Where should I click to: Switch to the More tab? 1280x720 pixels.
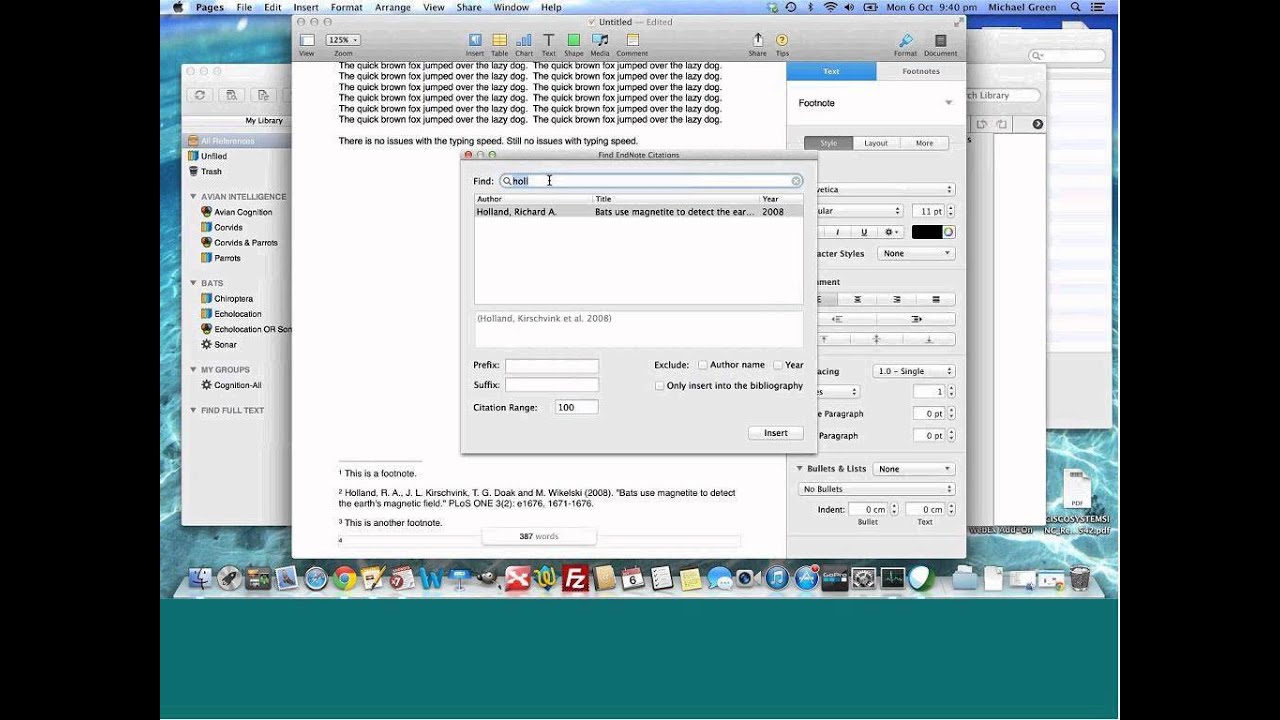(924, 143)
